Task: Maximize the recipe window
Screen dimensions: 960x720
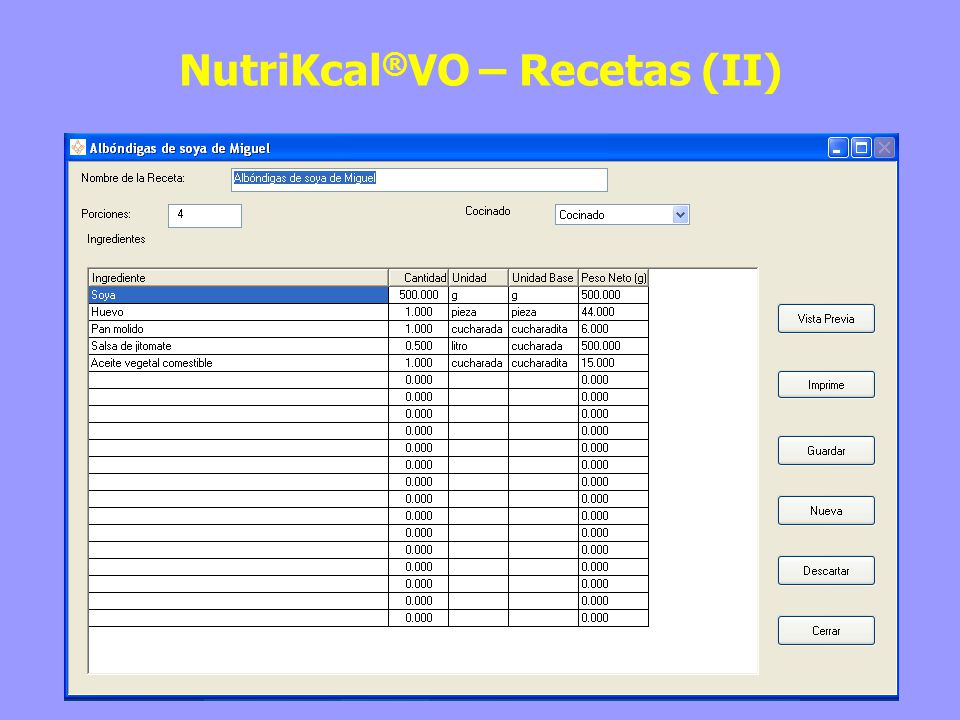Action: click(x=861, y=148)
